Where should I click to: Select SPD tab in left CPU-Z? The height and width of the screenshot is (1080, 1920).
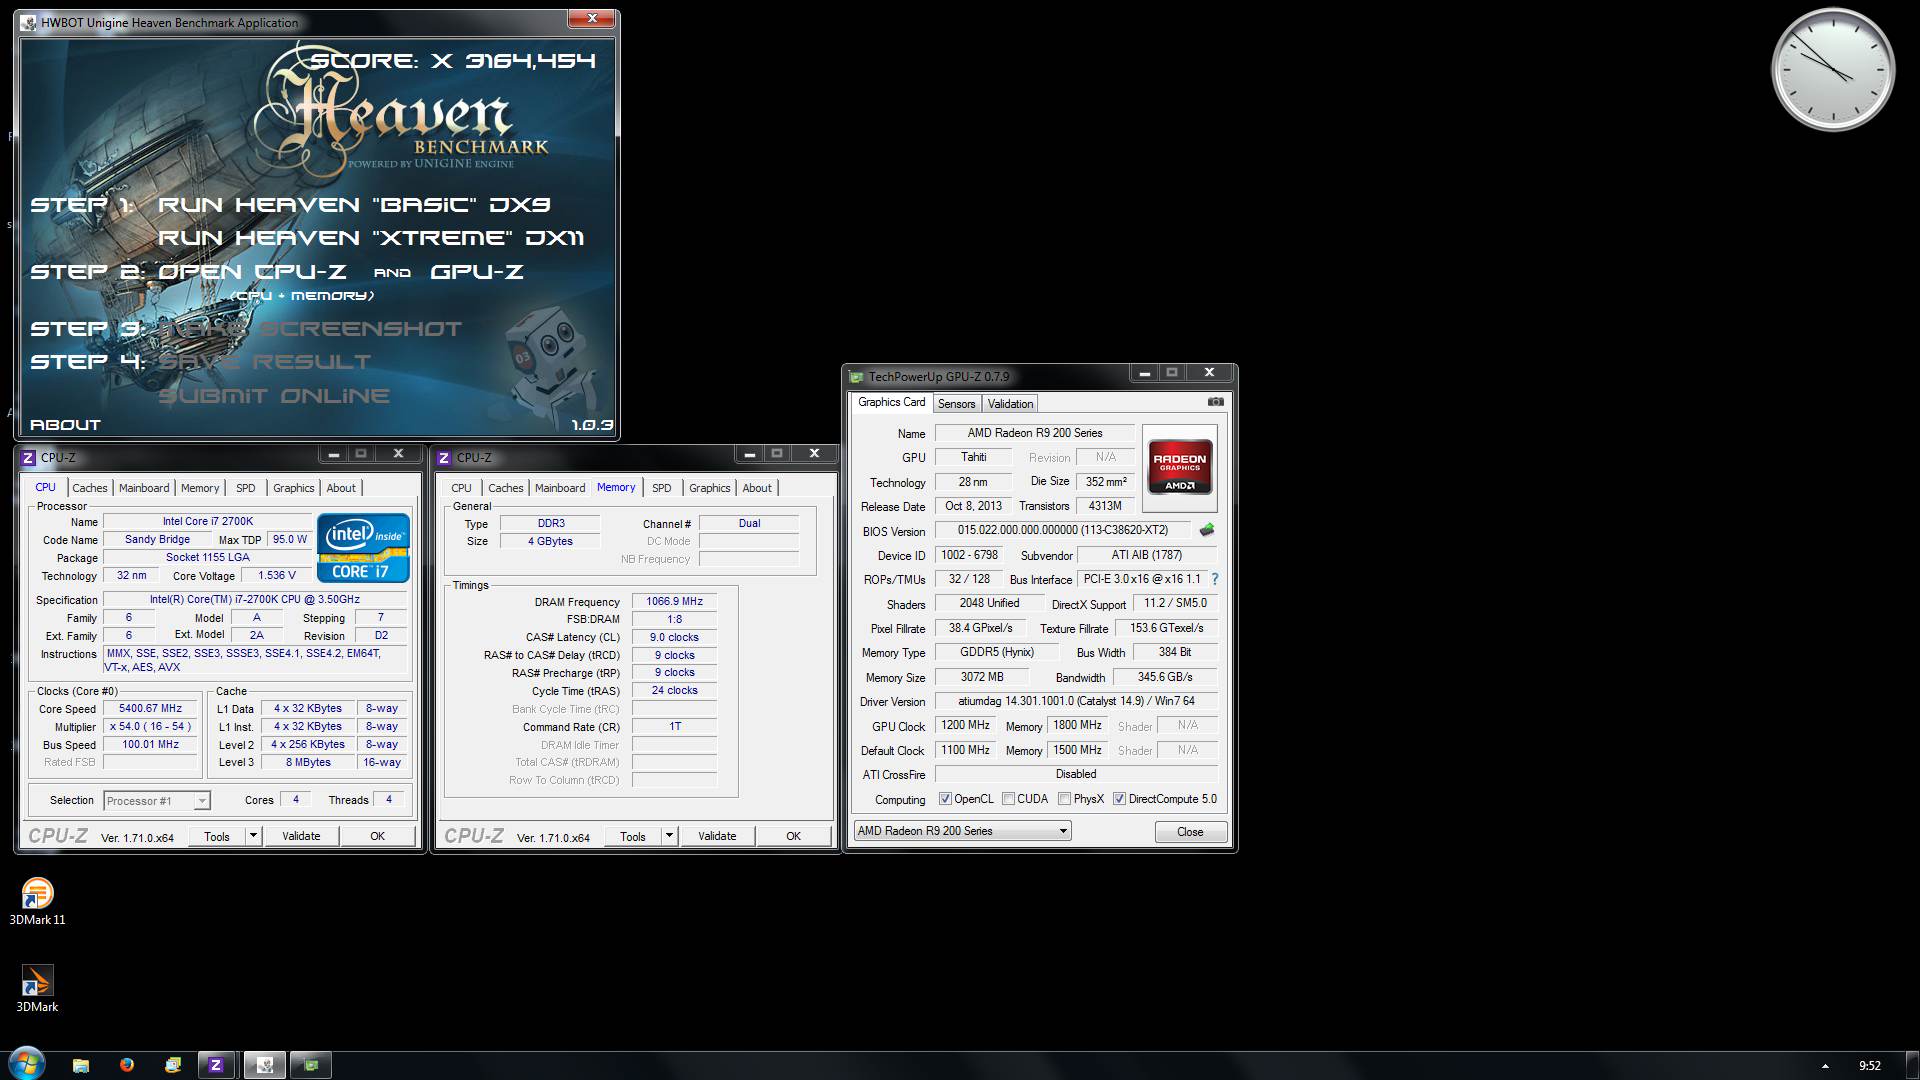pyautogui.click(x=246, y=488)
